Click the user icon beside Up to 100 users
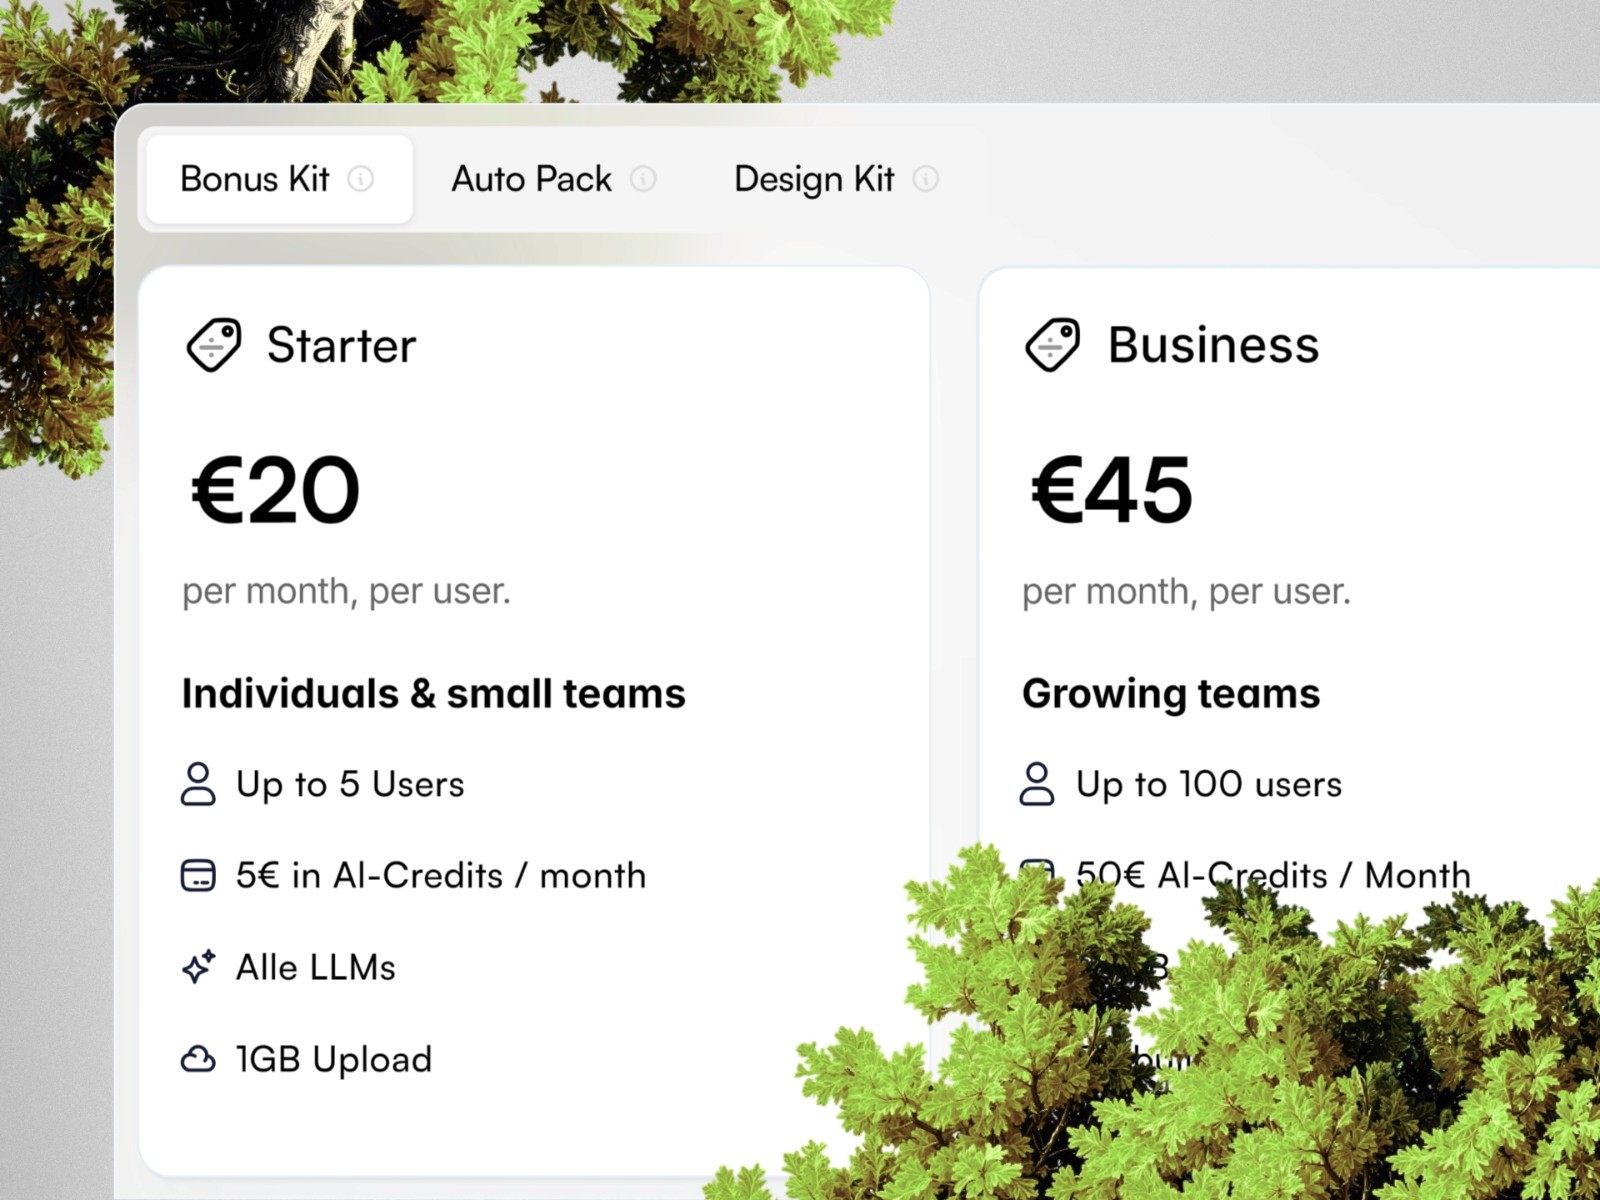 pyautogui.click(x=1037, y=784)
